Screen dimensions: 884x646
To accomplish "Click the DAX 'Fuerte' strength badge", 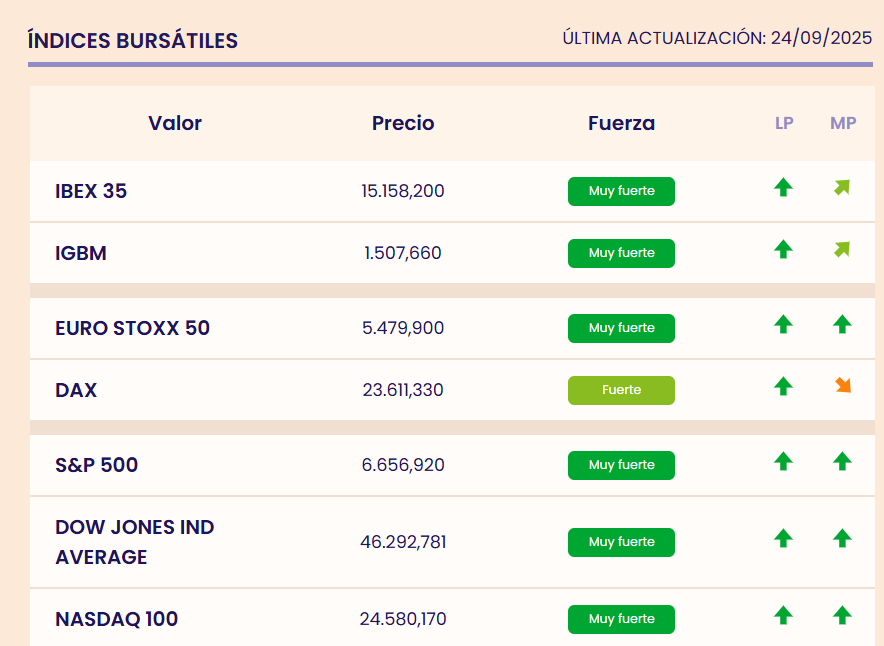I will tap(621, 390).
